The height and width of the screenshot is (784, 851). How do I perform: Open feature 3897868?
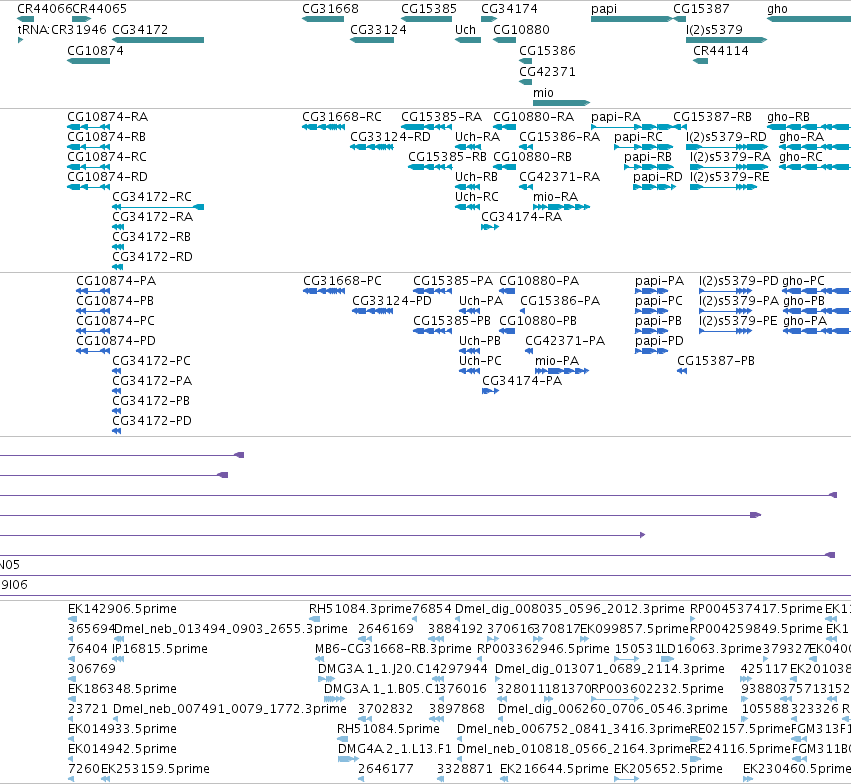[x=456, y=709]
